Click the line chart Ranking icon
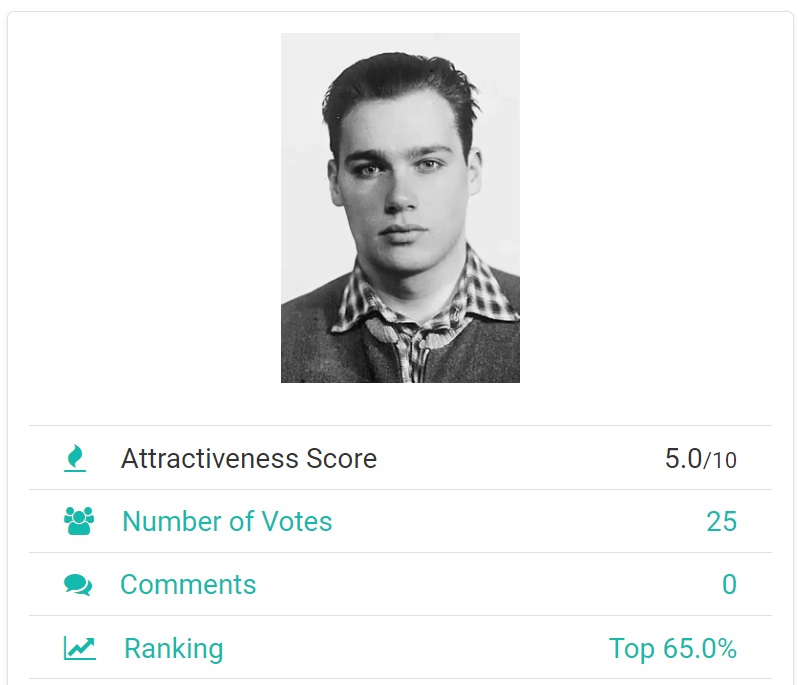 tap(79, 648)
